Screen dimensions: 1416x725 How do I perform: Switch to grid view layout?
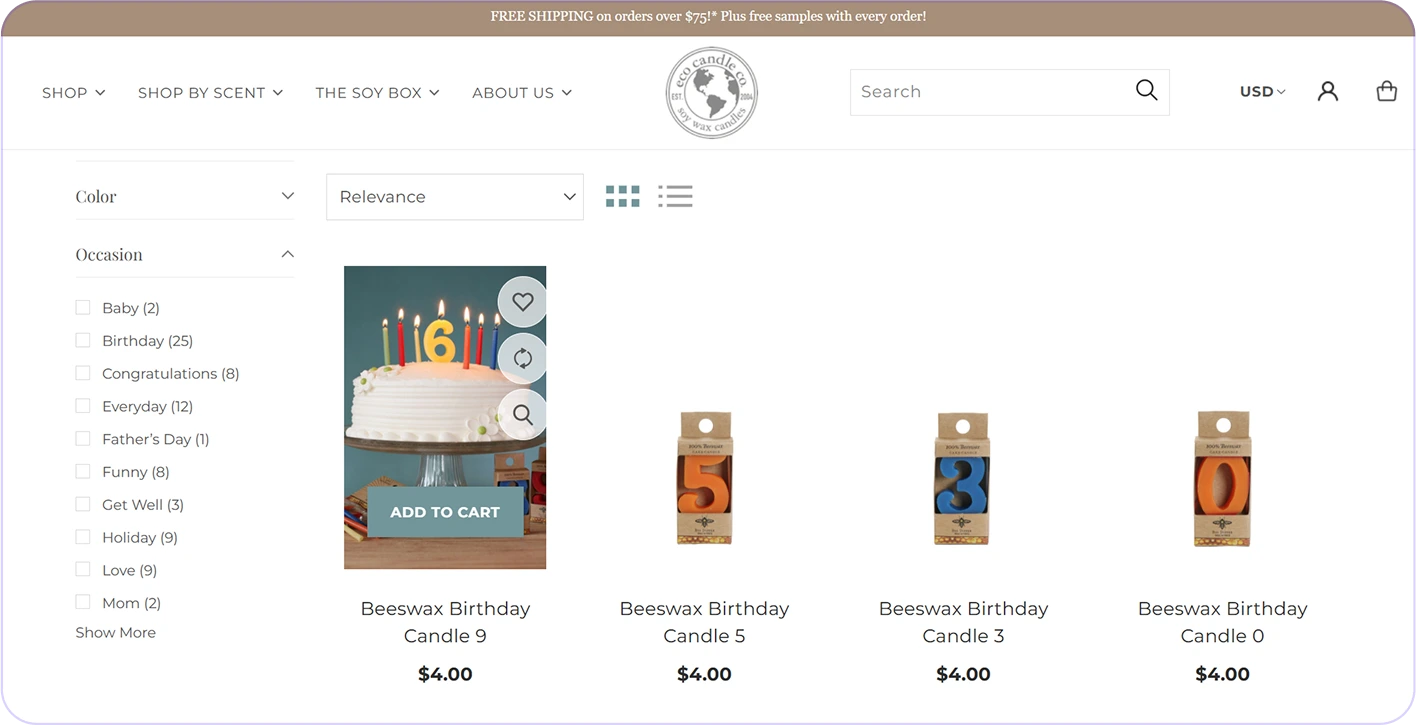pos(622,197)
